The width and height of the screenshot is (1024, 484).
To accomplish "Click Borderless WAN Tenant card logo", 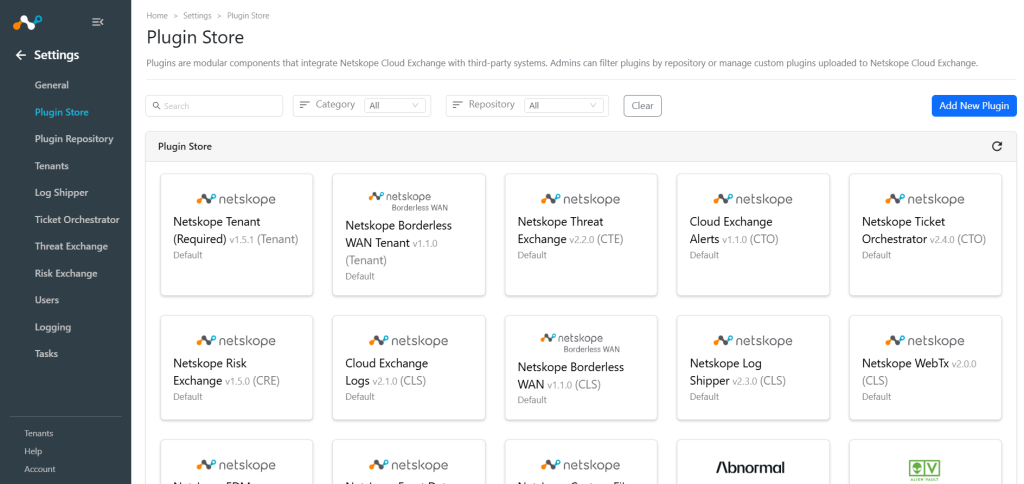I will [408, 201].
